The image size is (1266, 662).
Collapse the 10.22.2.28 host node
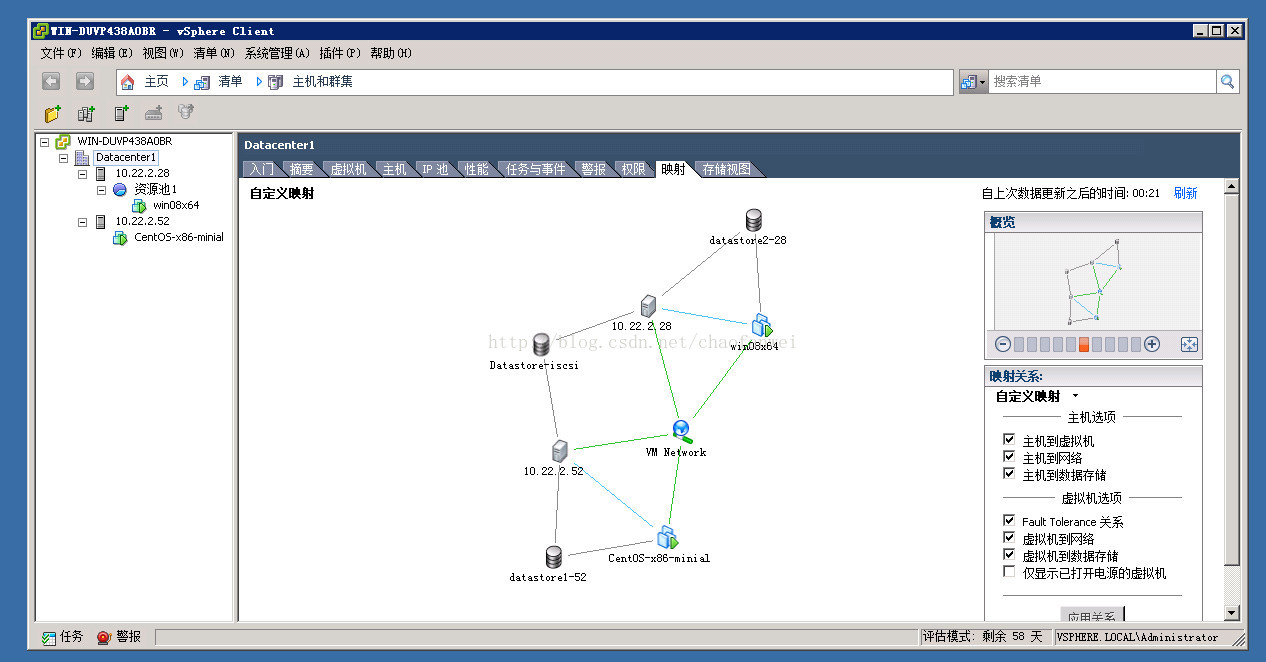[x=83, y=174]
